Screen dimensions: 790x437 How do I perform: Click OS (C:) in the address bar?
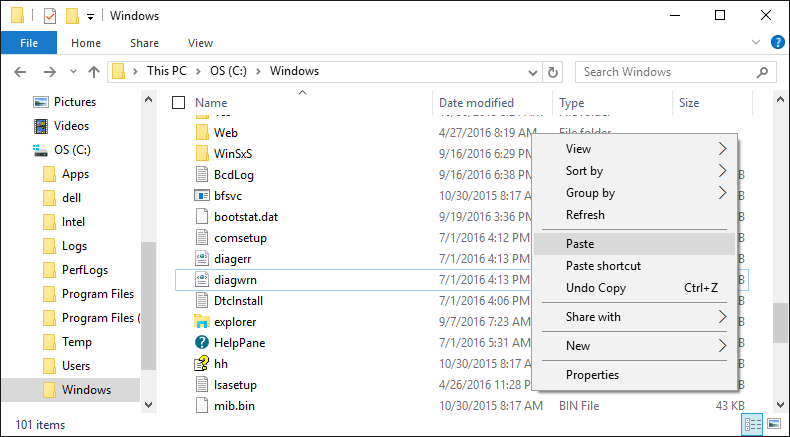point(228,71)
